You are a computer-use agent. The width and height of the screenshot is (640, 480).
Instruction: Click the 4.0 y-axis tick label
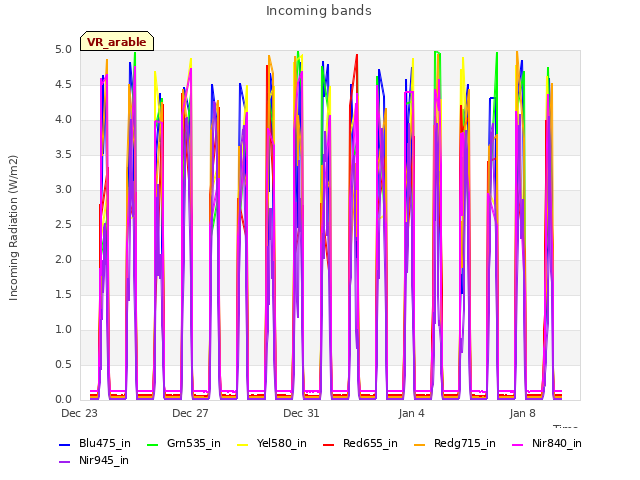[64, 120]
